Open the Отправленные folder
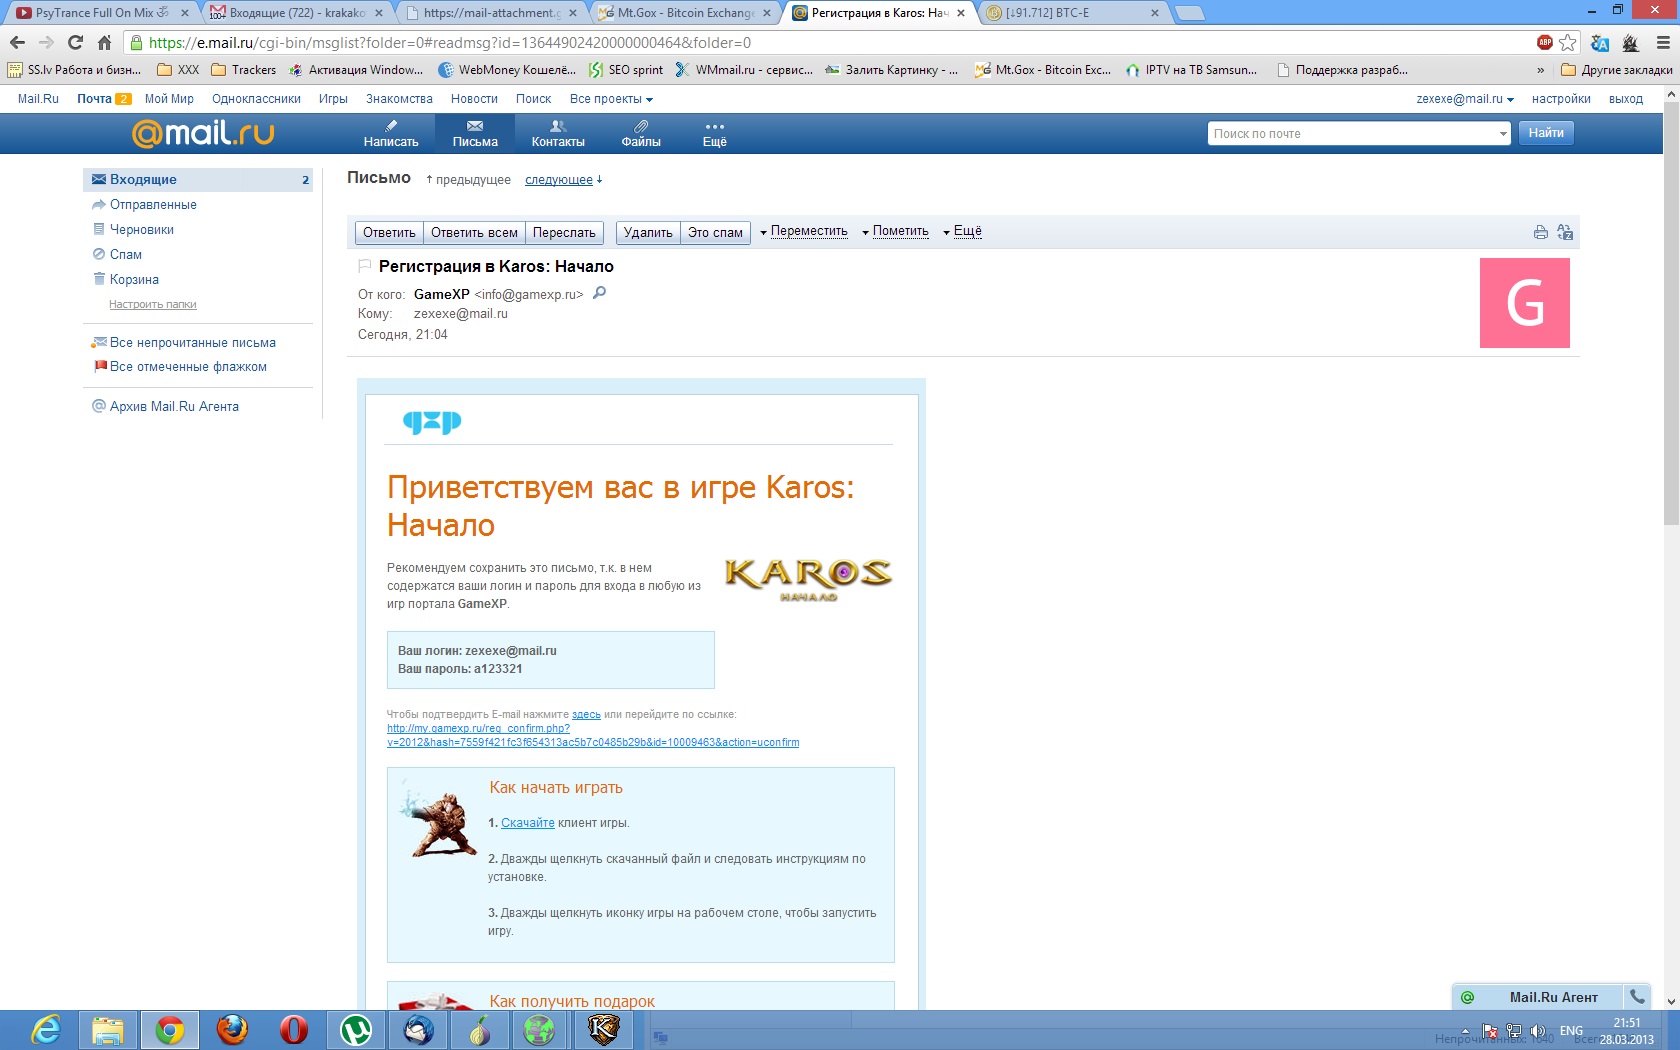The width and height of the screenshot is (1680, 1050). click(x=153, y=205)
